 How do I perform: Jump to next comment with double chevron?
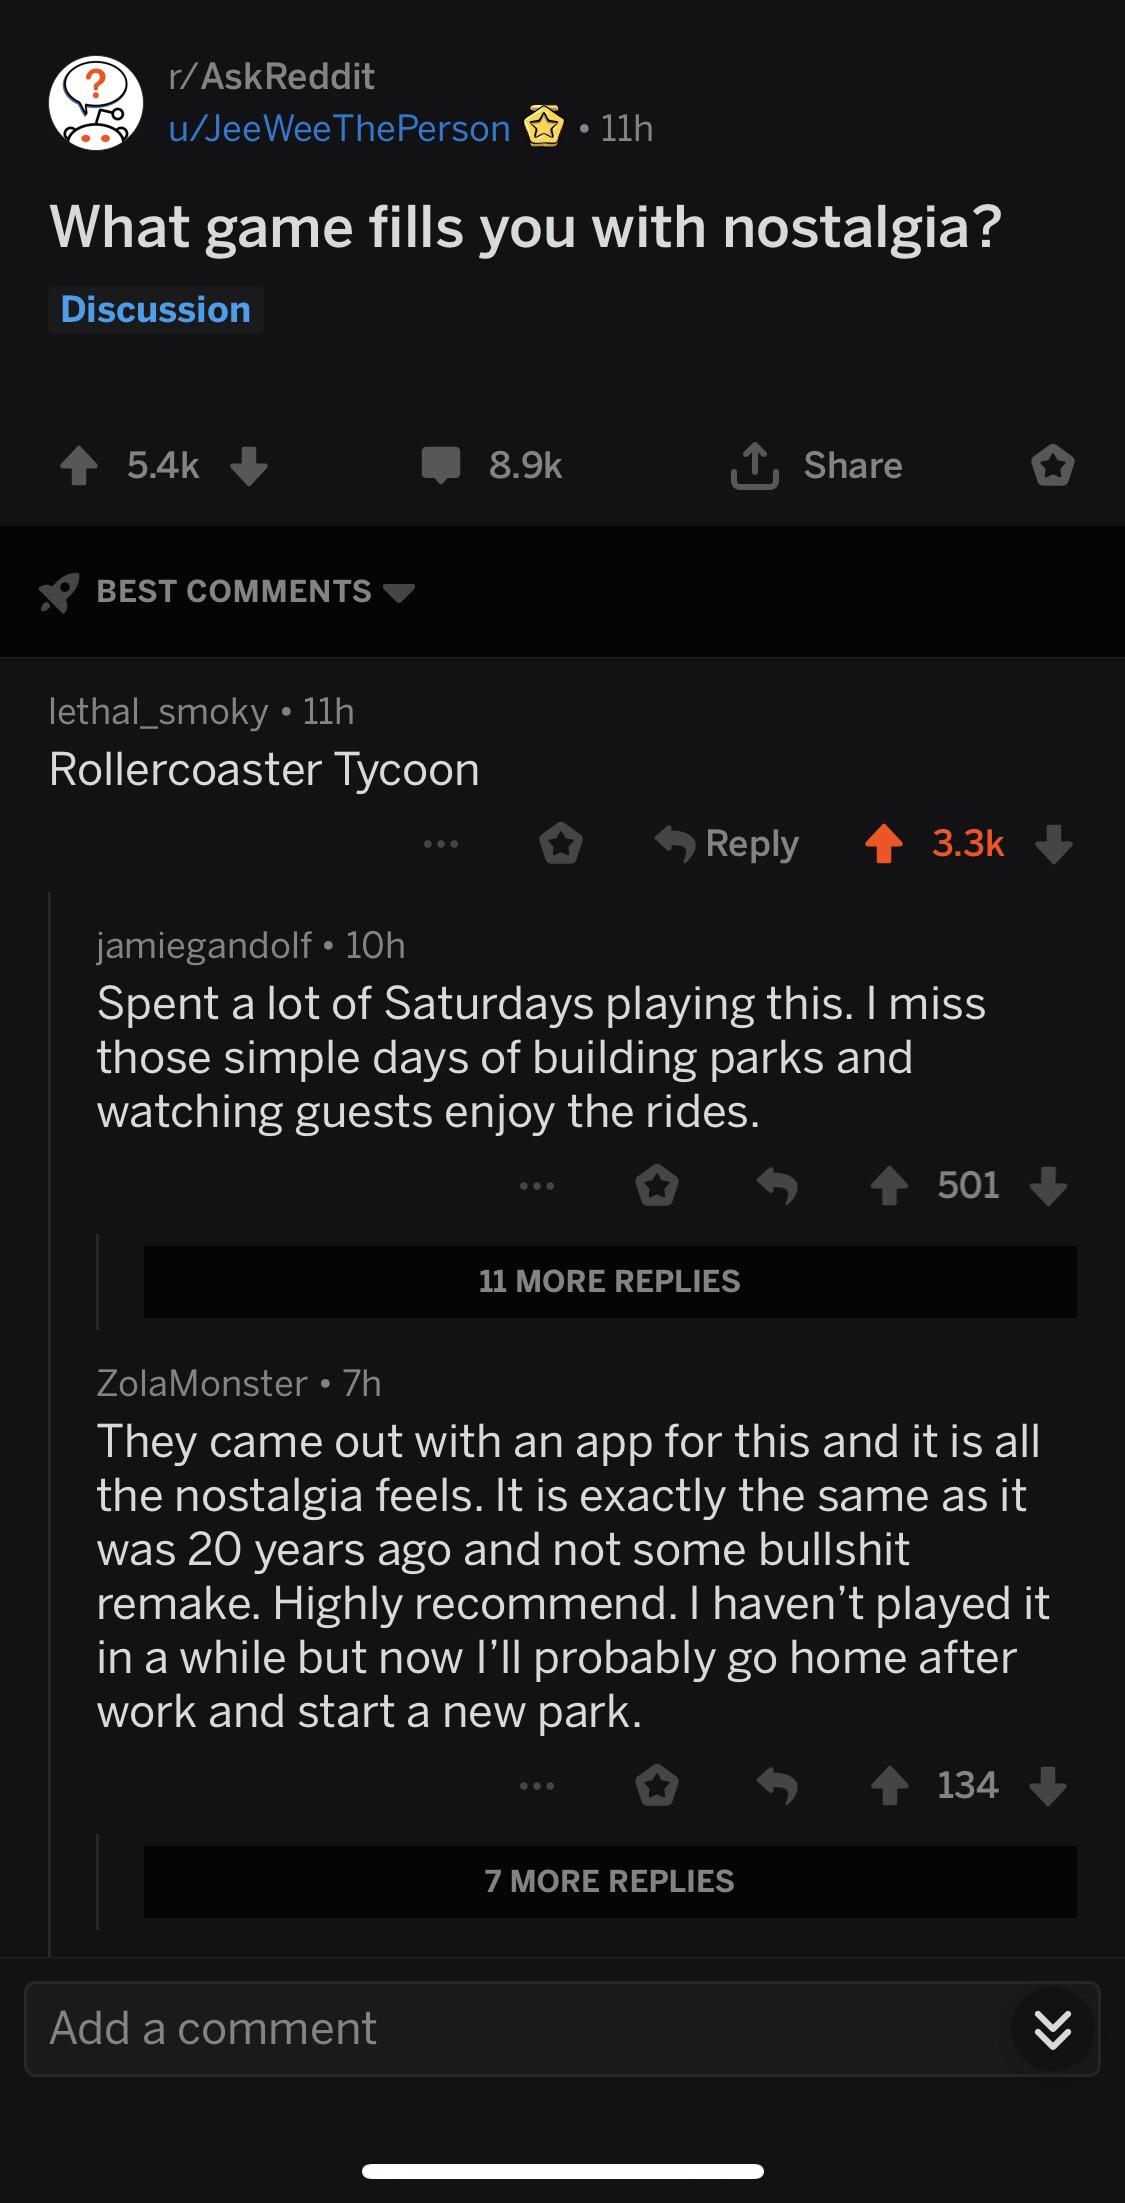click(x=1052, y=2029)
